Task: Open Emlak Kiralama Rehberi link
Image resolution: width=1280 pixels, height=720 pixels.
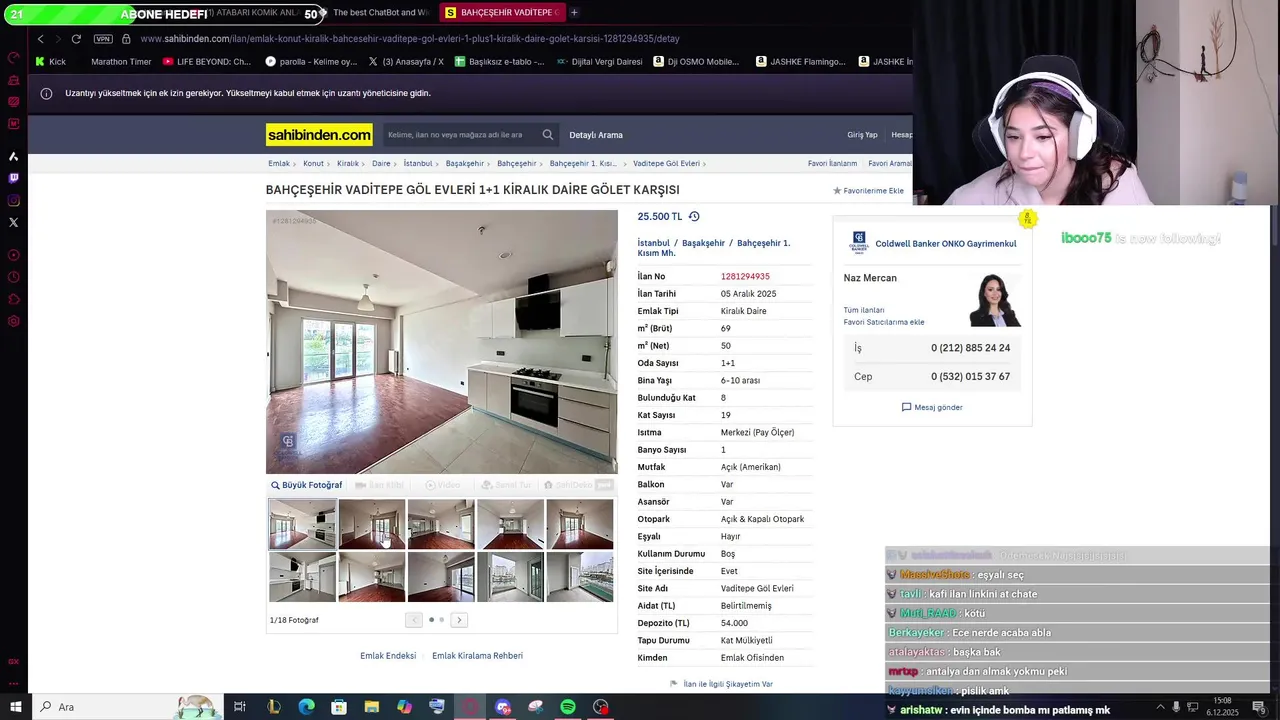Action: tap(477, 656)
